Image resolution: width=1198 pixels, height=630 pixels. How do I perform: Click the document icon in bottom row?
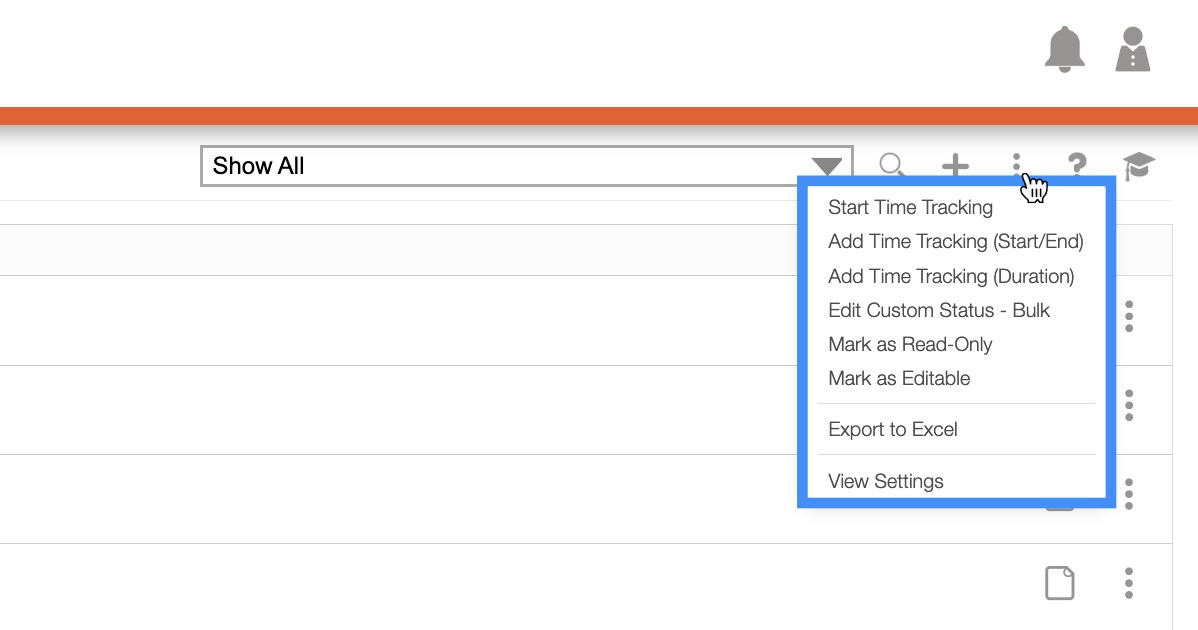1059,582
